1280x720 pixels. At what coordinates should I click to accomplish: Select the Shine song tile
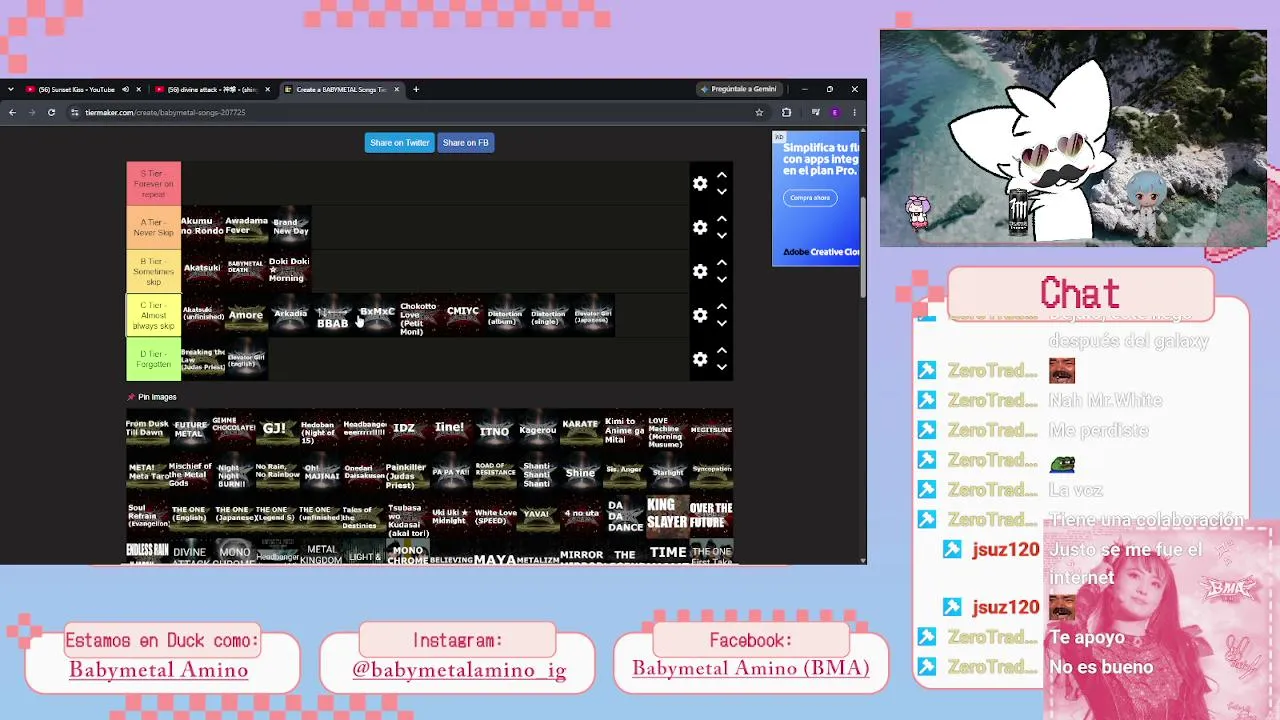click(x=580, y=472)
